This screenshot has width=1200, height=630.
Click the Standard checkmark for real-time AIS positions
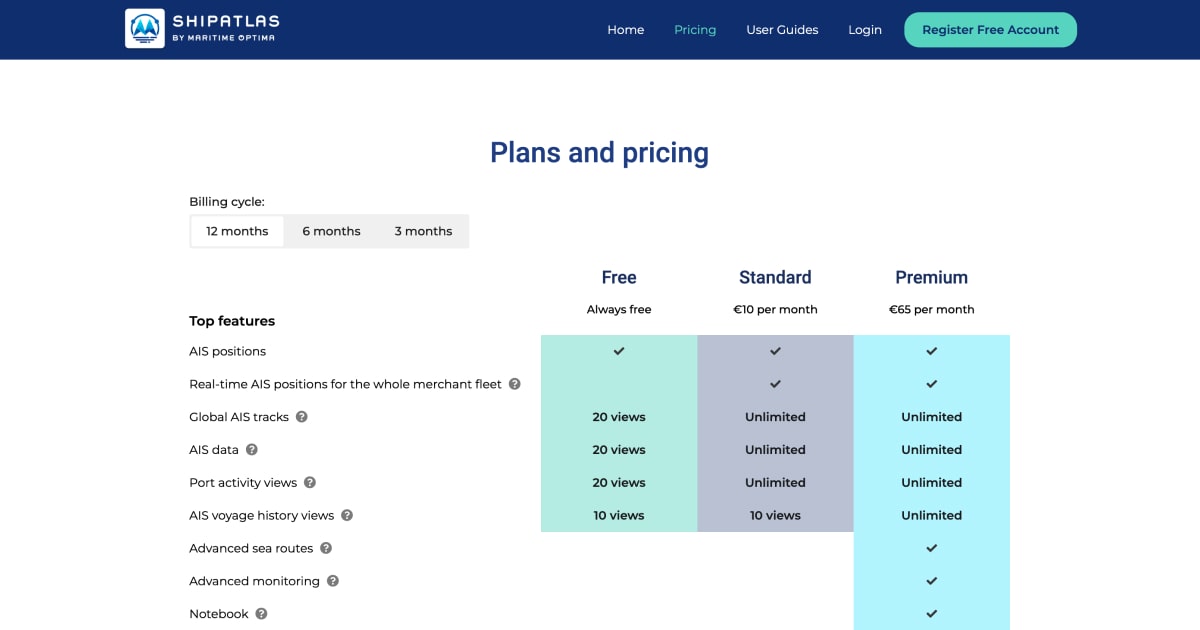tap(775, 383)
